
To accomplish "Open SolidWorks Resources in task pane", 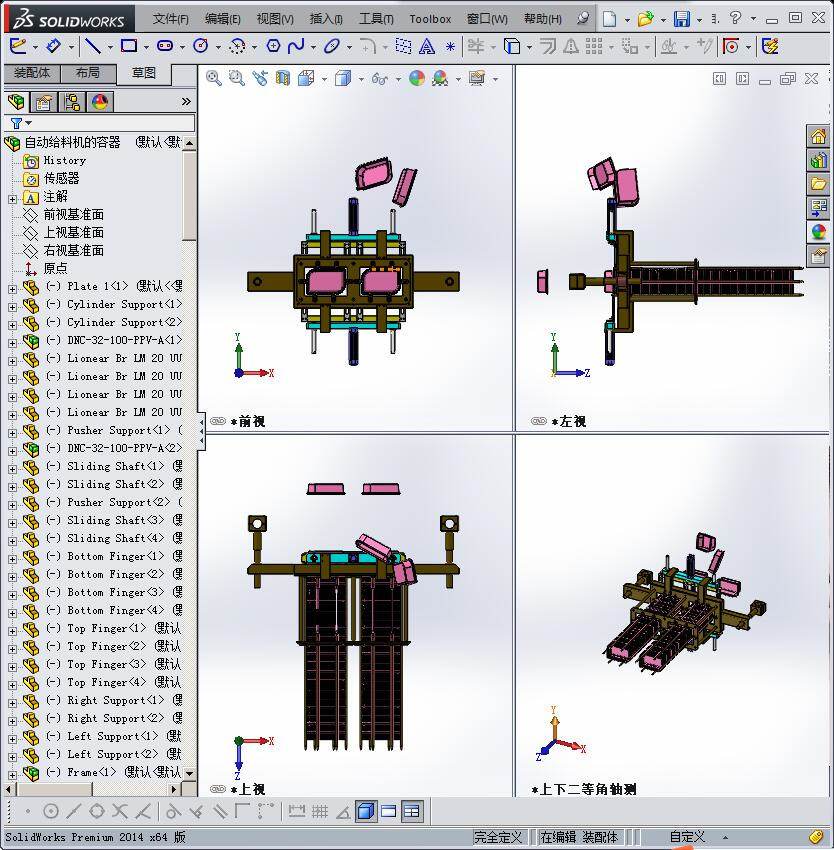I will tap(818, 136).
